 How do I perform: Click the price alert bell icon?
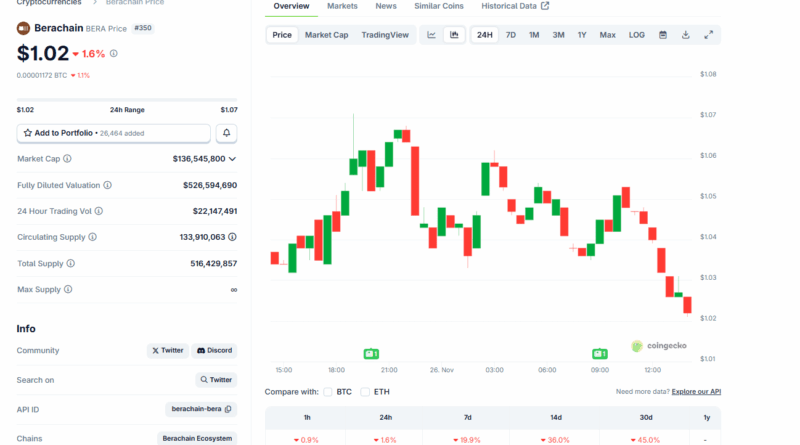point(227,133)
